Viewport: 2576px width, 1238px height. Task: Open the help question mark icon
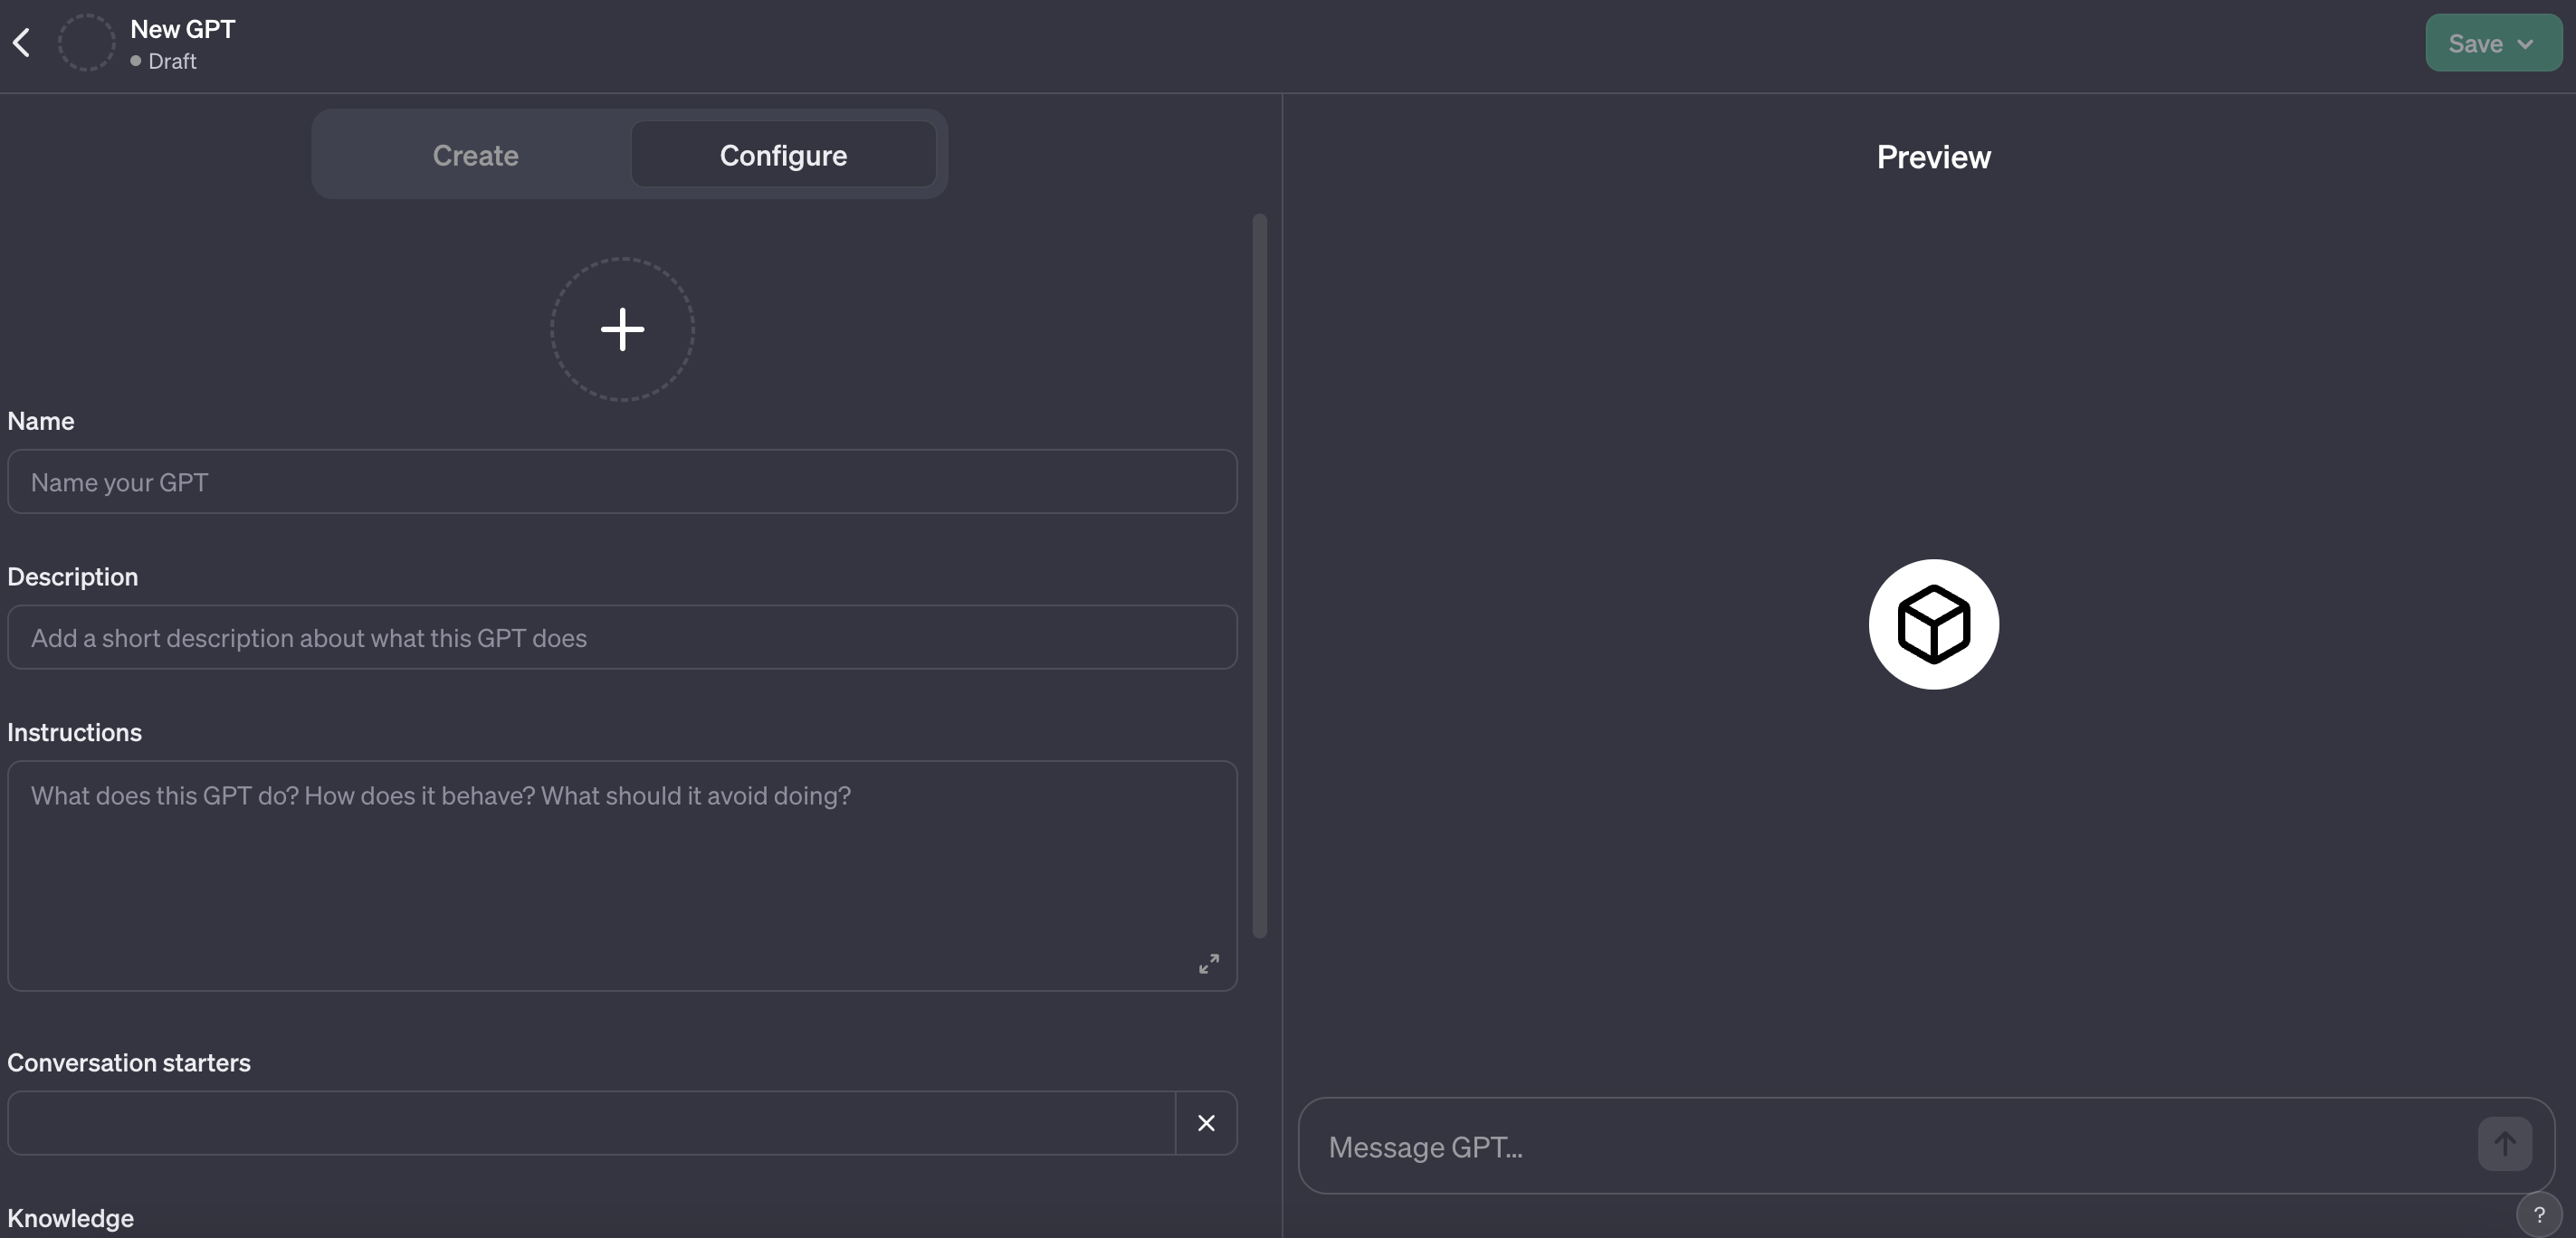tap(2539, 1213)
